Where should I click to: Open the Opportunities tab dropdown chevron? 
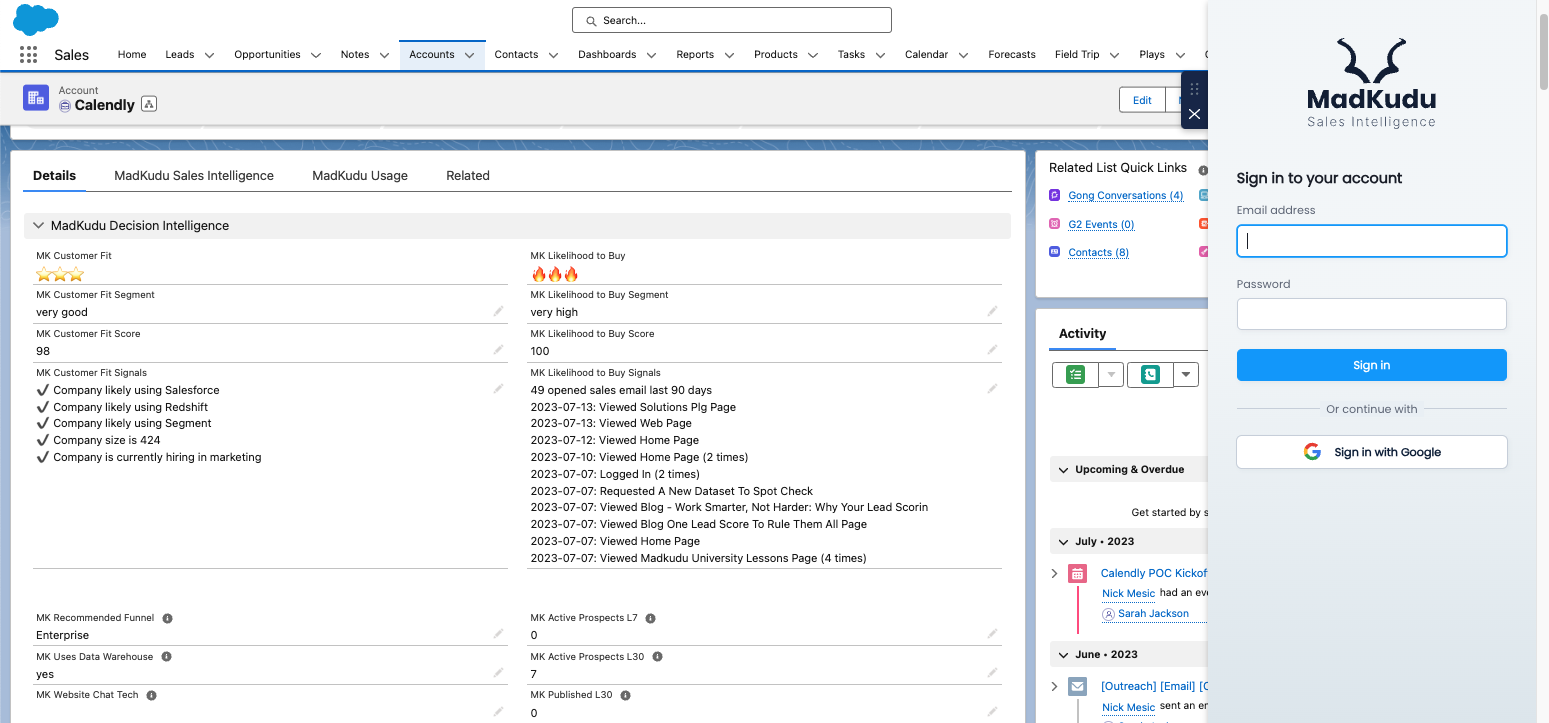coord(316,55)
